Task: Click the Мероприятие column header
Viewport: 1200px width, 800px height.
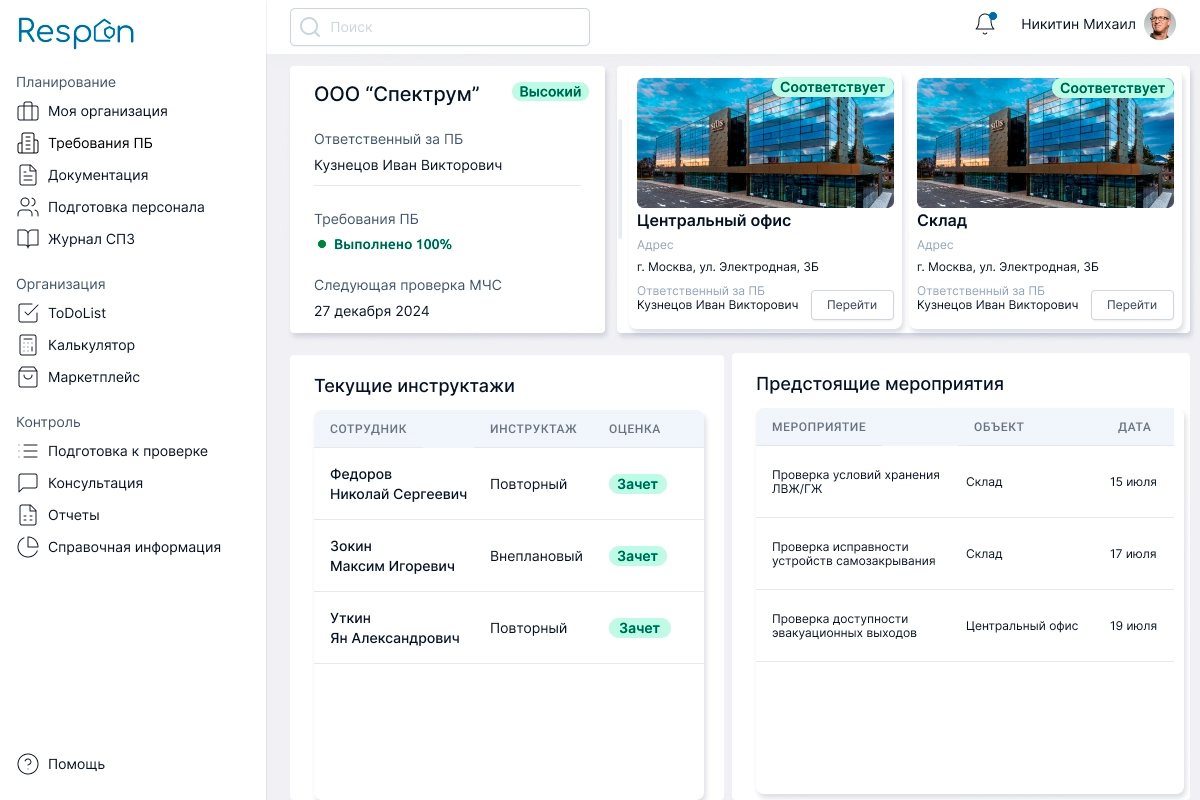Action: [819, 427]
